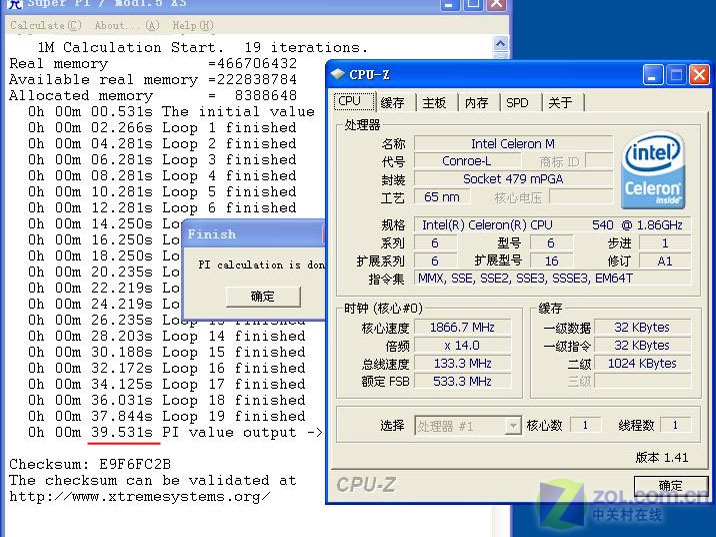This screenshot has width=716, height=537.
Task: Click the 133.3 MHz bus speed value
Action: pos(462,363)
